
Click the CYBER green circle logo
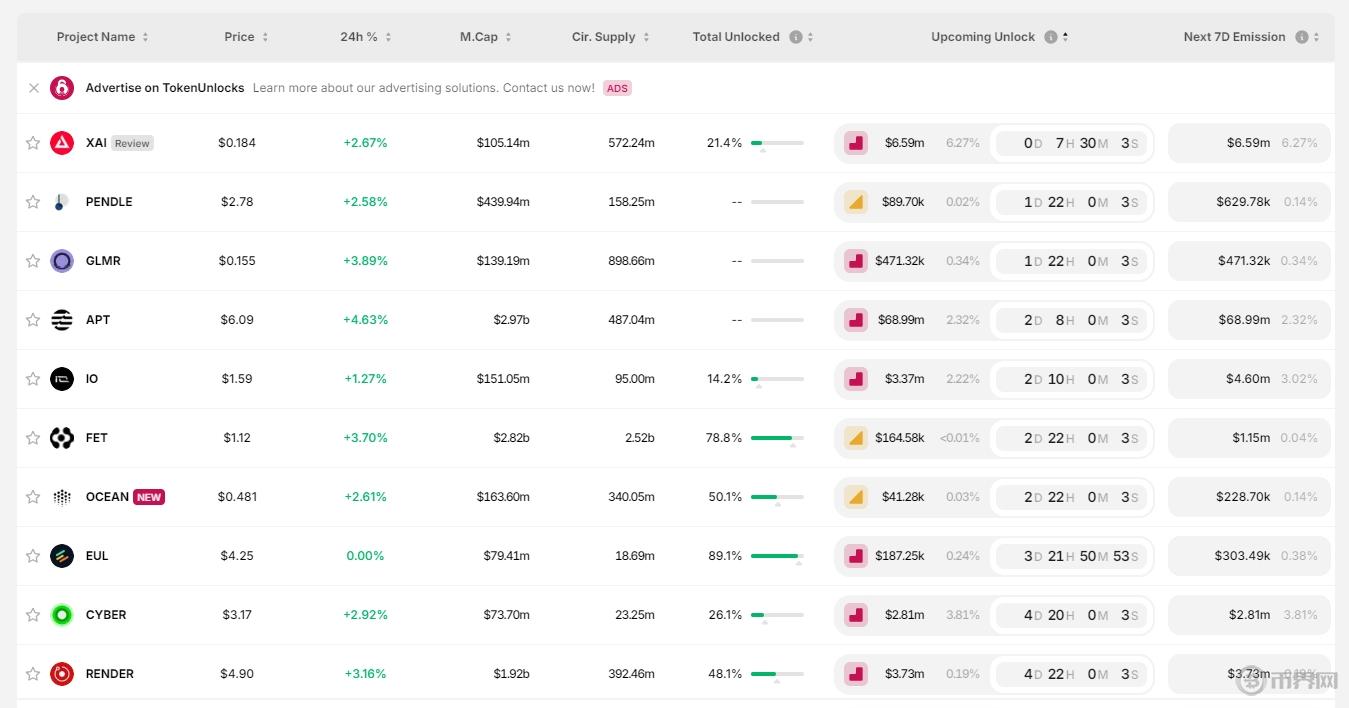[62, 615]
